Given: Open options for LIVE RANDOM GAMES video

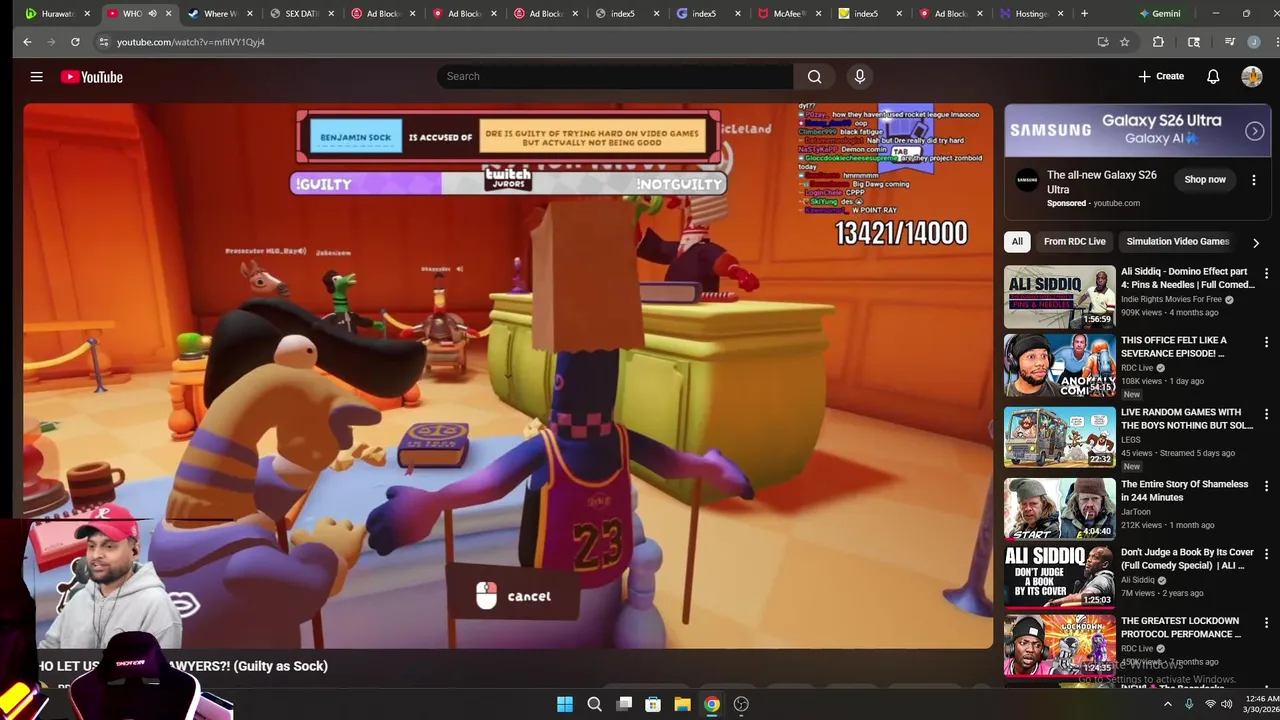Looking at the screenshot, I should (x=1266, y=414).
